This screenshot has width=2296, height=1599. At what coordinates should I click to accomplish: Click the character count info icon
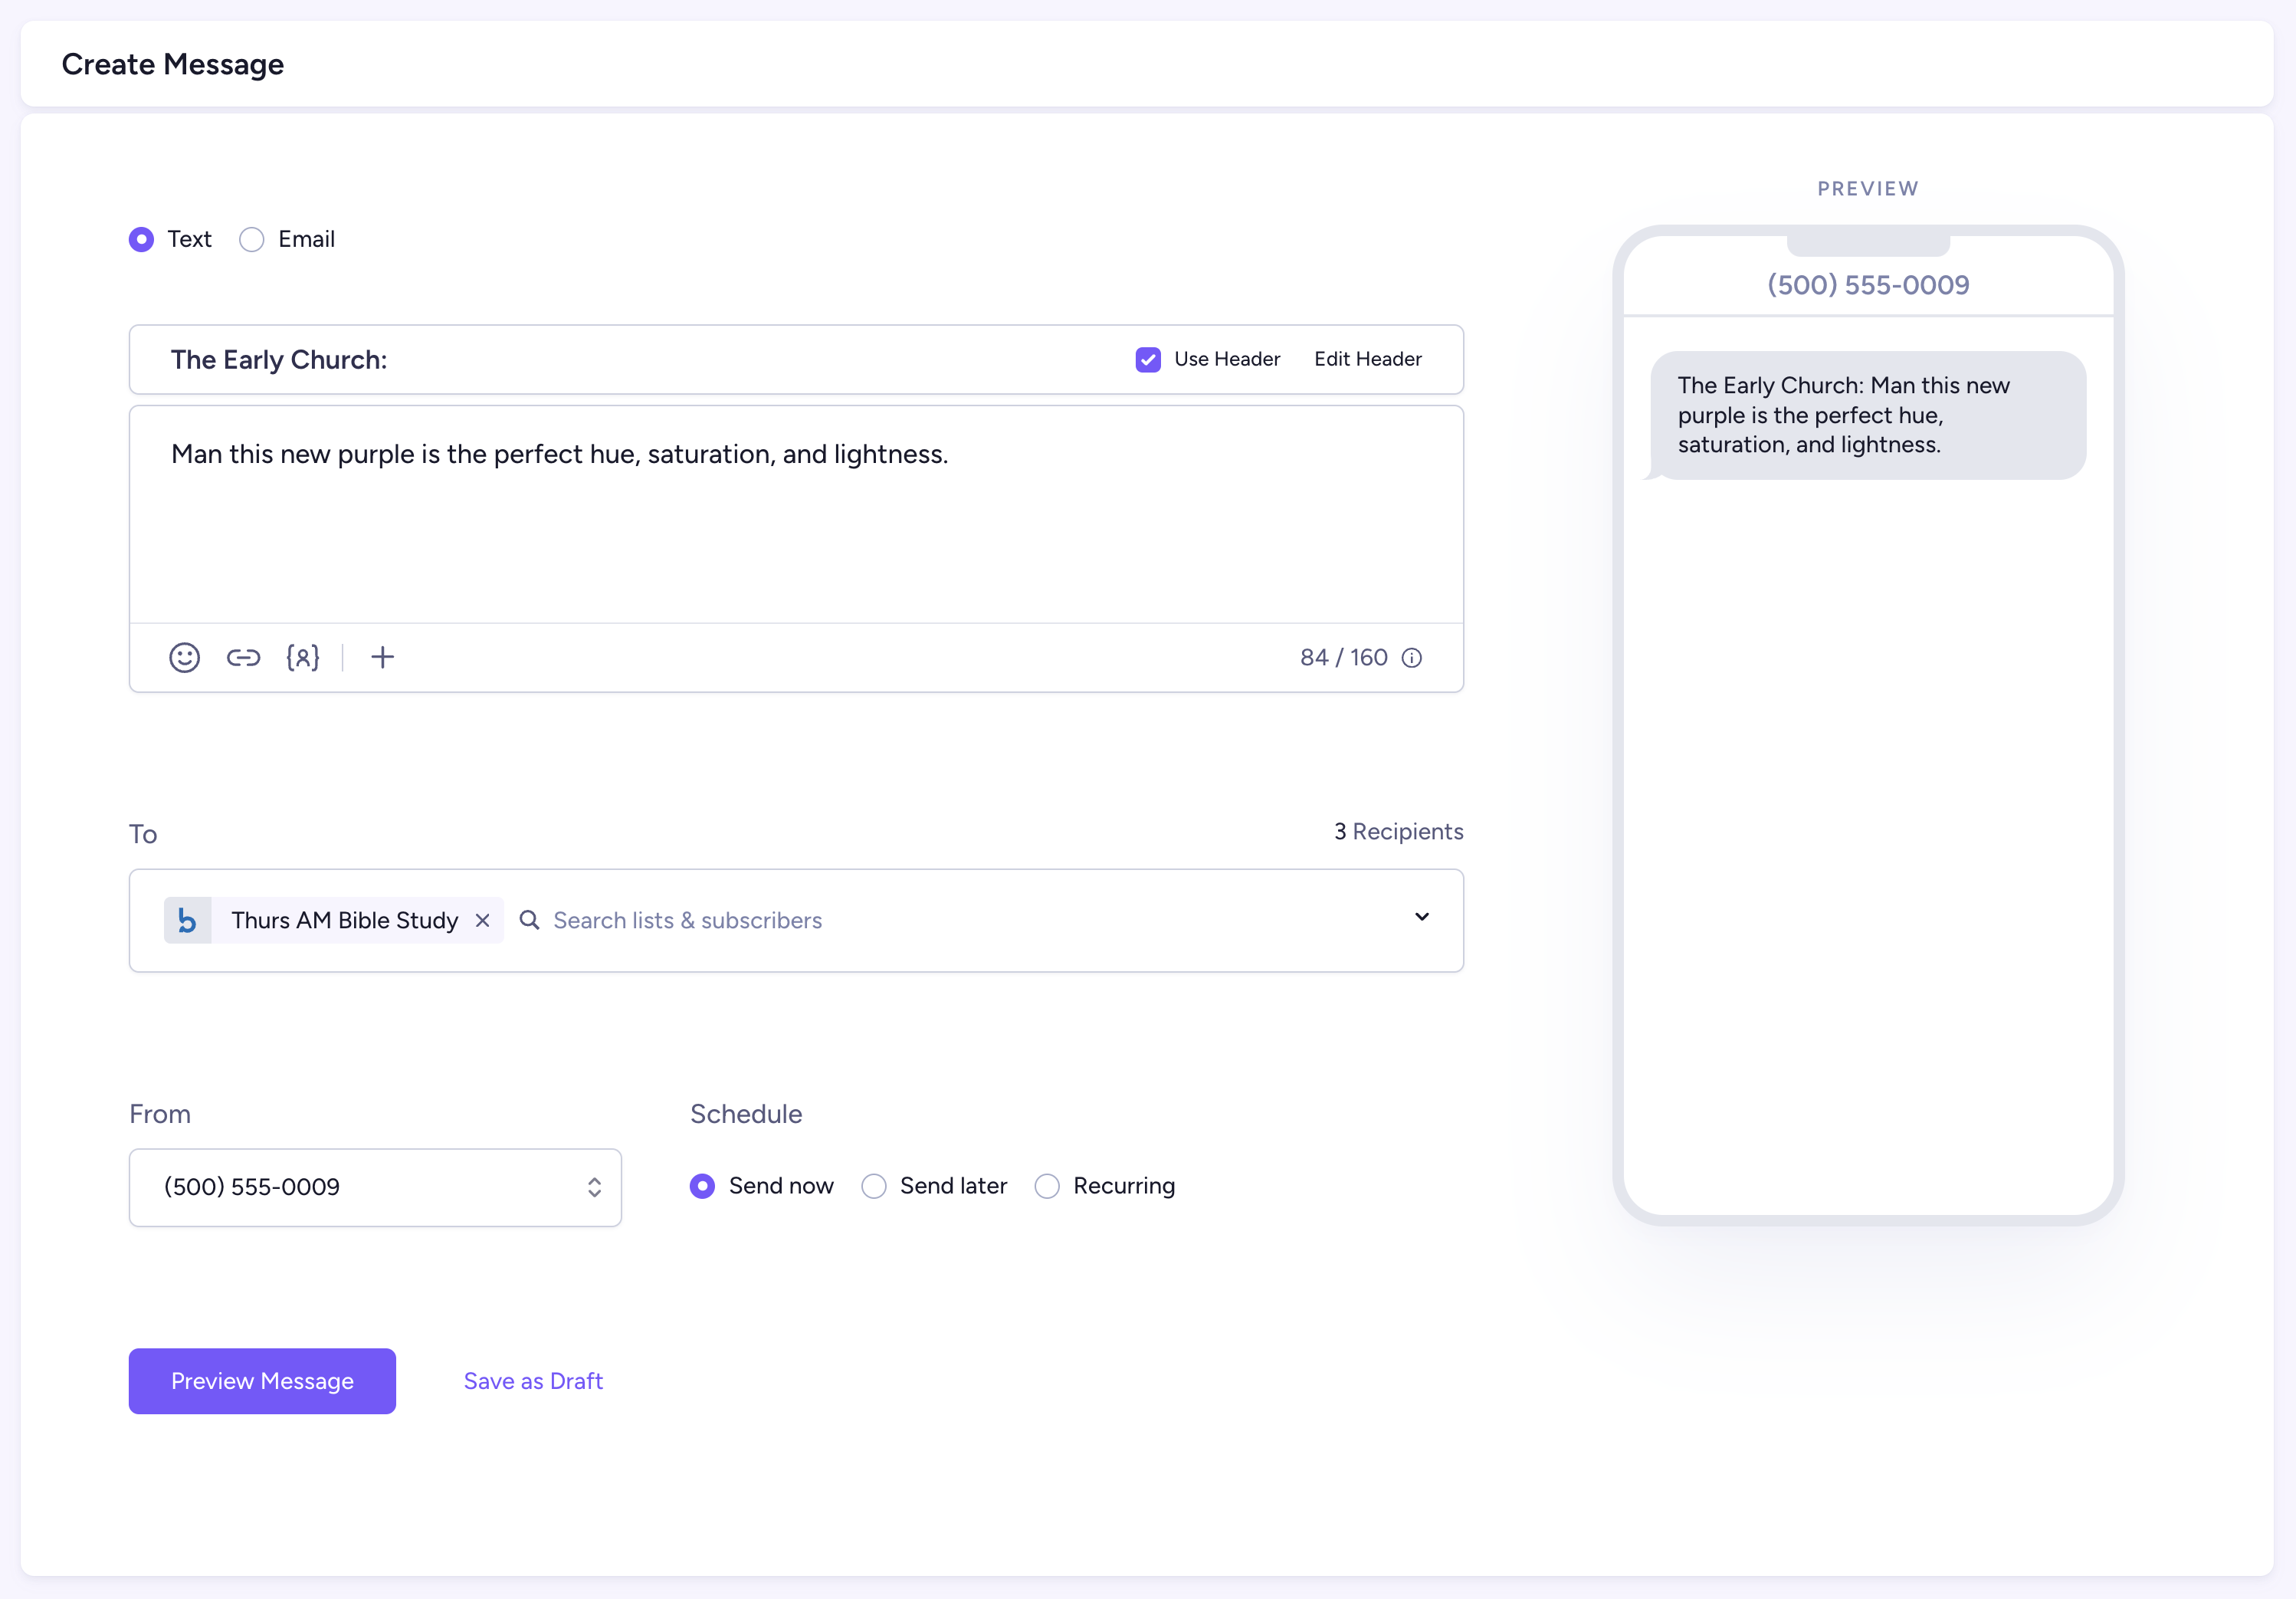point(1412,658)
